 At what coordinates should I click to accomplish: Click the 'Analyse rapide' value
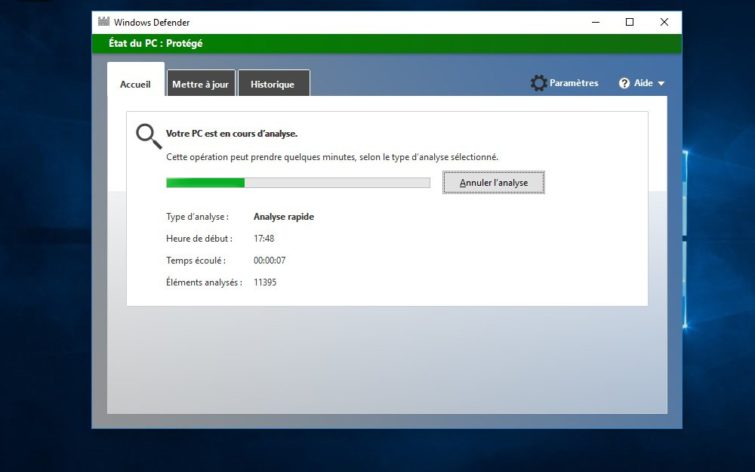284,217
